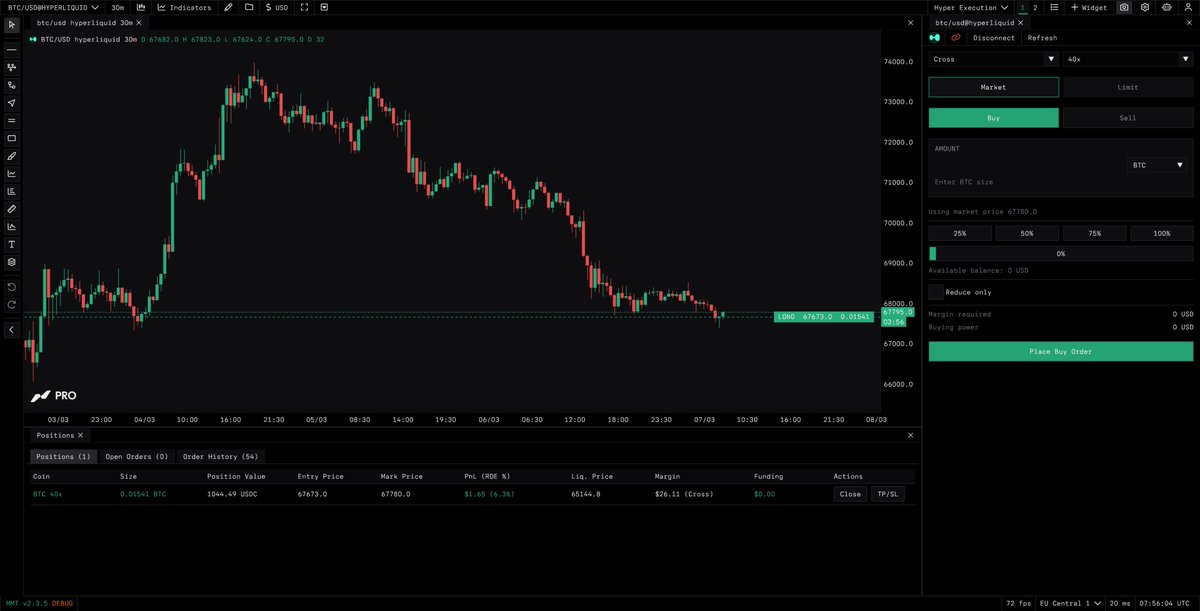The height and width of the screenshot is (611, 1200).
Task: Open the Cross margin mode dropdown
Action: pos(993,59)
